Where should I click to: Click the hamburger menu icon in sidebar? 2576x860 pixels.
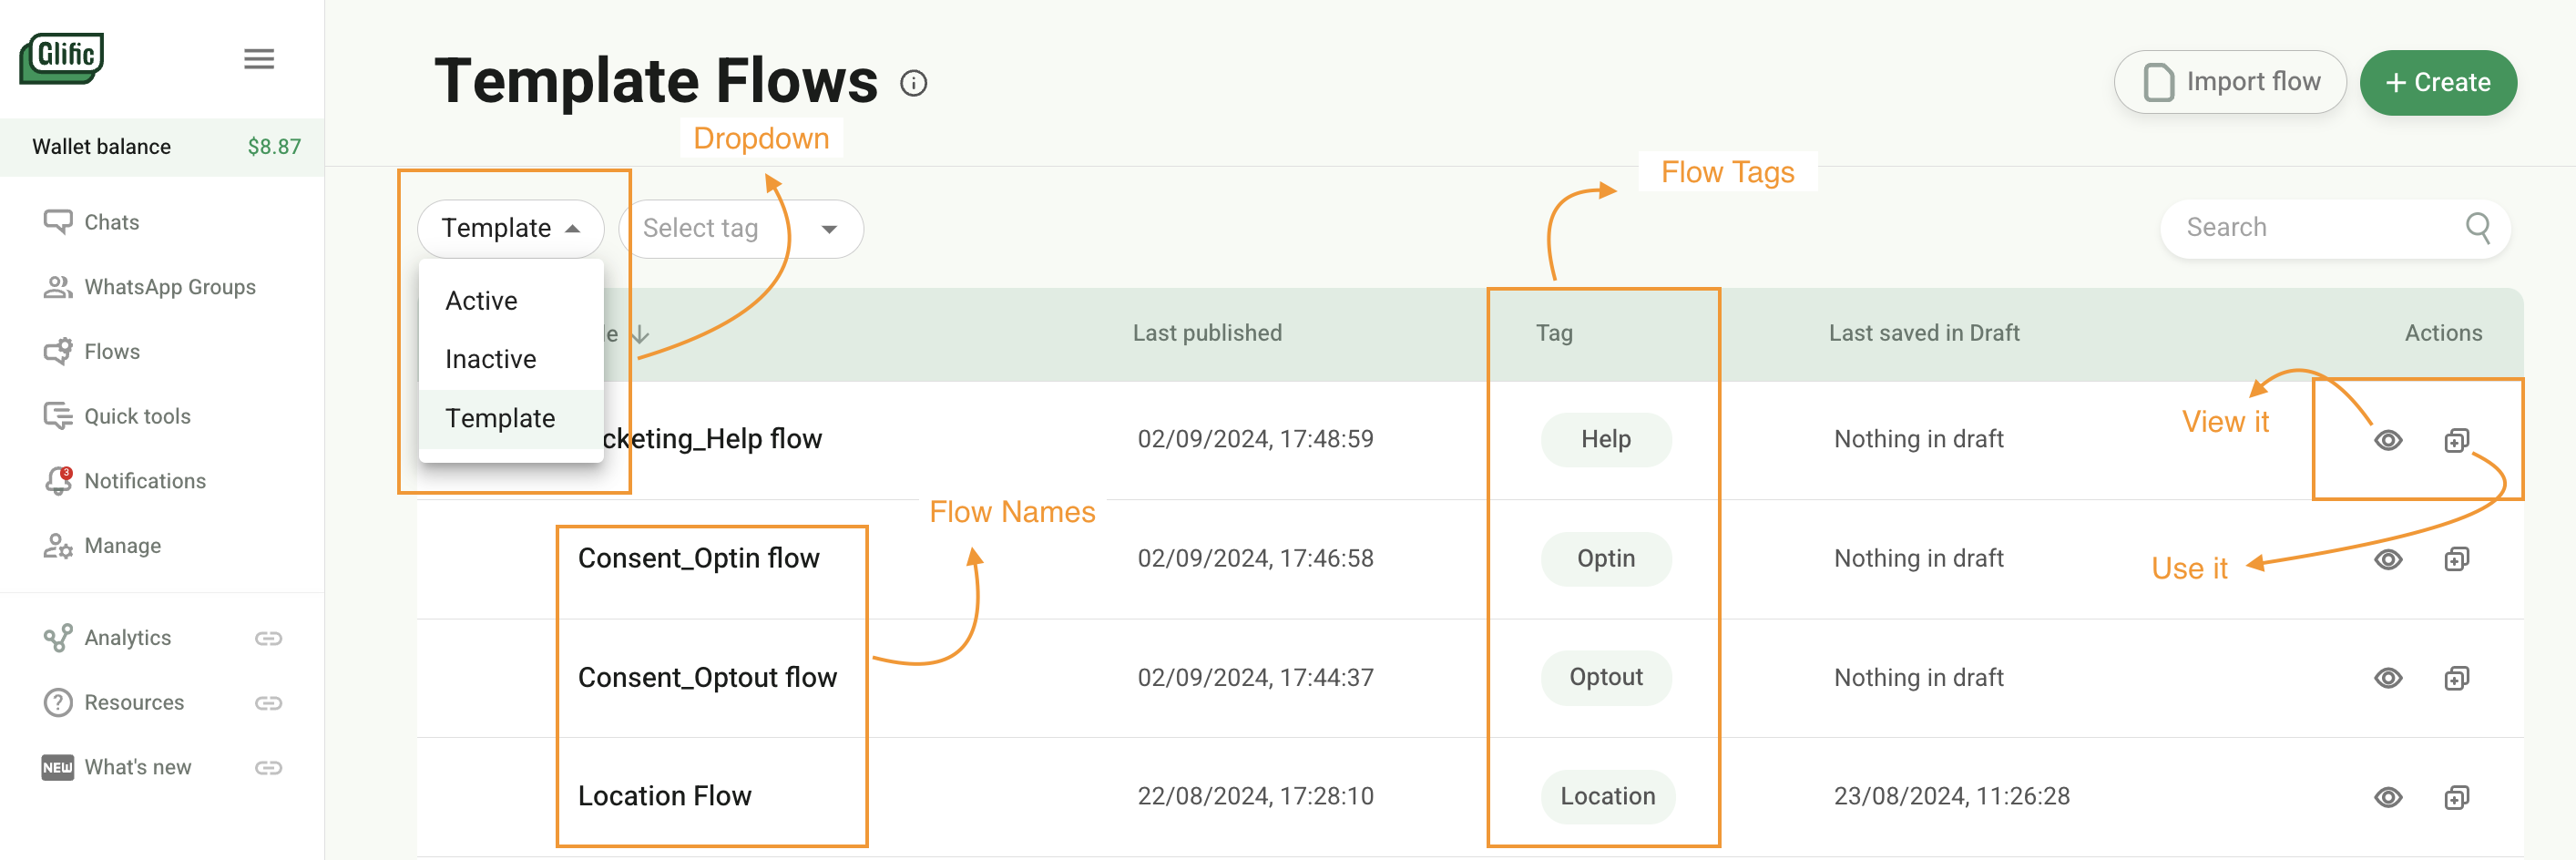tap(259, 59)
